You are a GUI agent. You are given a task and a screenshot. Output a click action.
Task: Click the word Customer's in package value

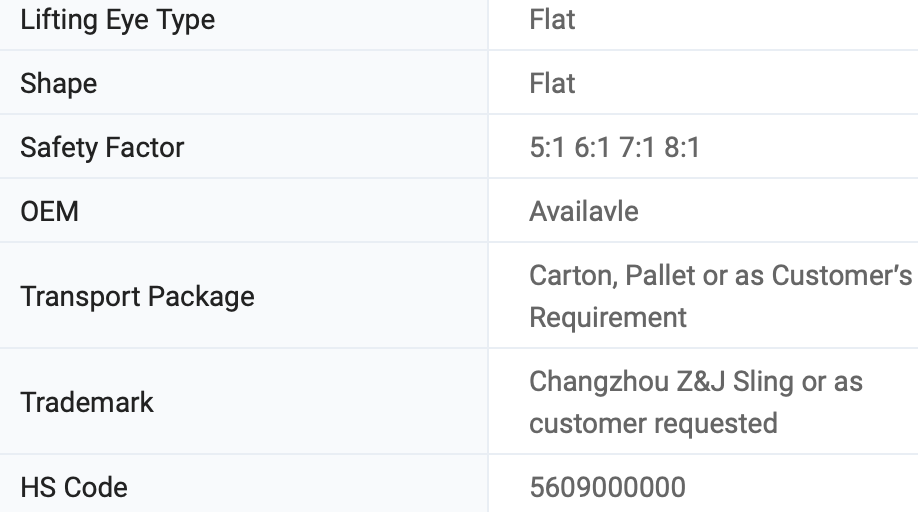(842, 275)
